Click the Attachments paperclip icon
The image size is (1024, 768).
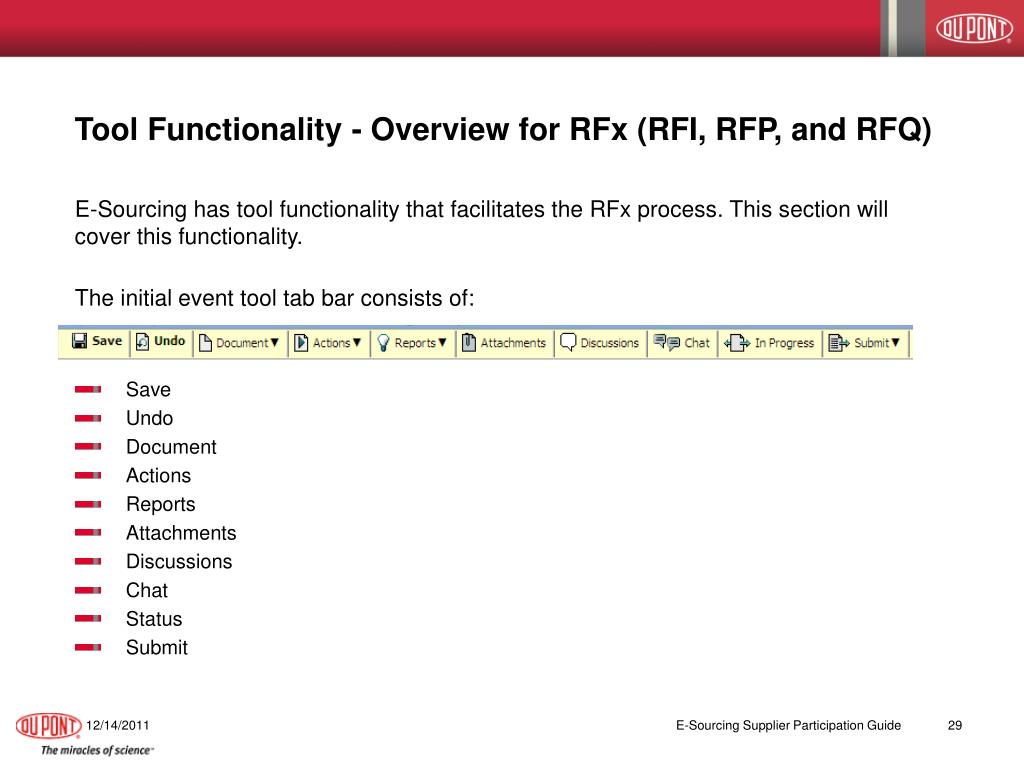469,342
